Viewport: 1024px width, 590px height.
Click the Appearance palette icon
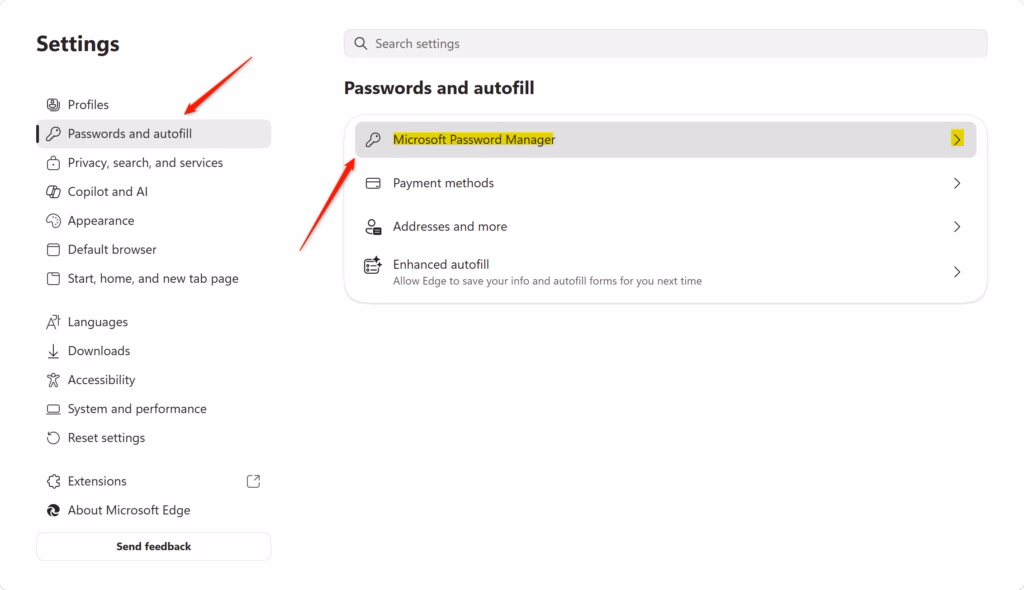53,221
